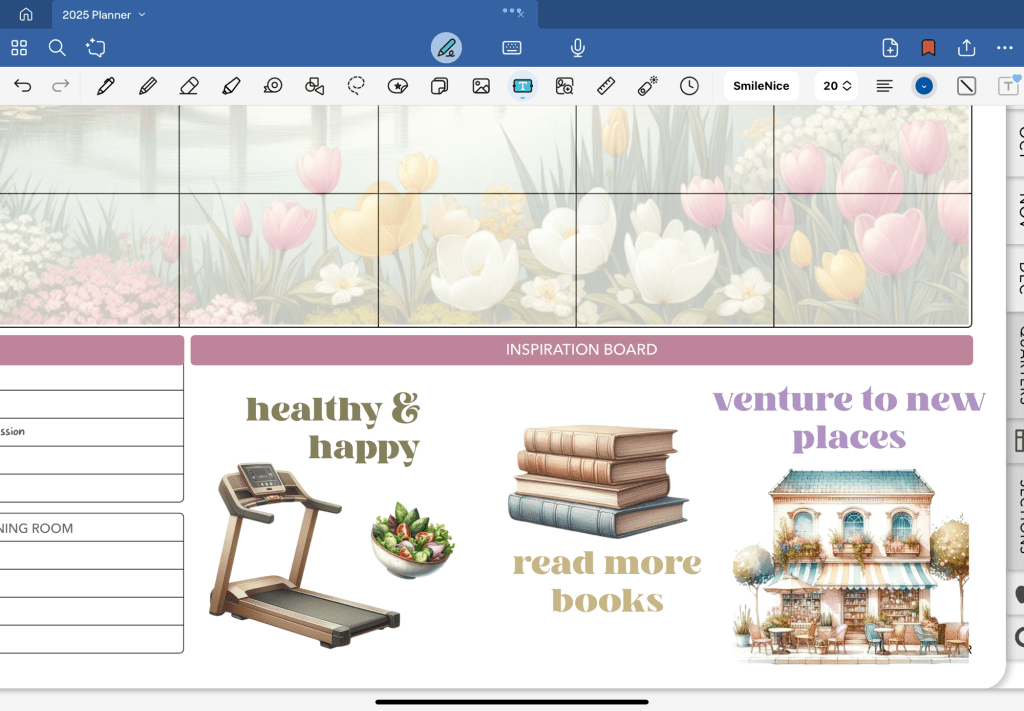The width and height of the screenshot is (1024, 711).
Task: Open the 2025 Planner title dropdown
Action: point(104,14)
